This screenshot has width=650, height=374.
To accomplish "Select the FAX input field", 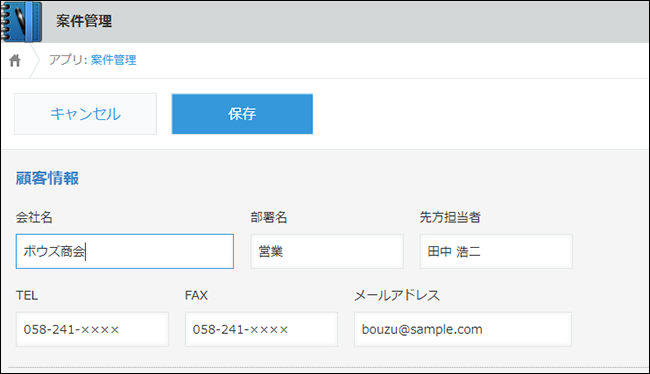I will tap(261, 329).
